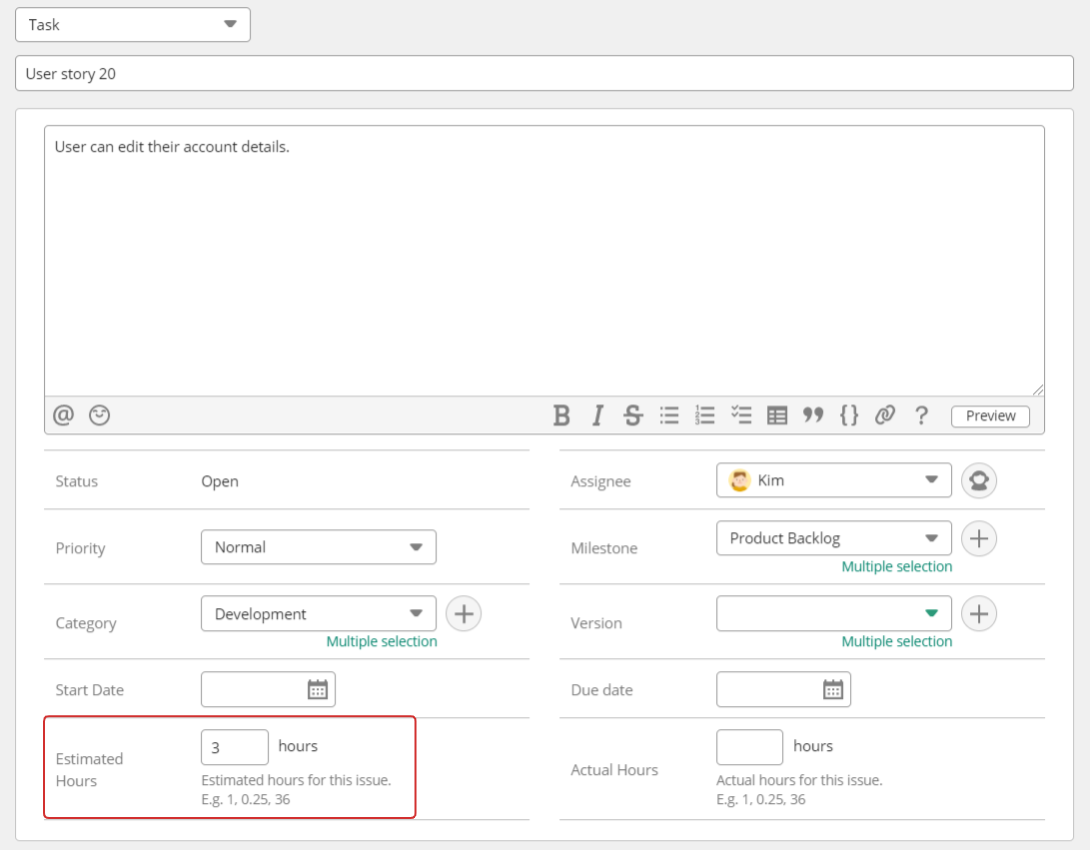Viewport: 1091px width, 851px height.
Task: Enable Multiple selection for Category
Action: click(x=381, y=641)
